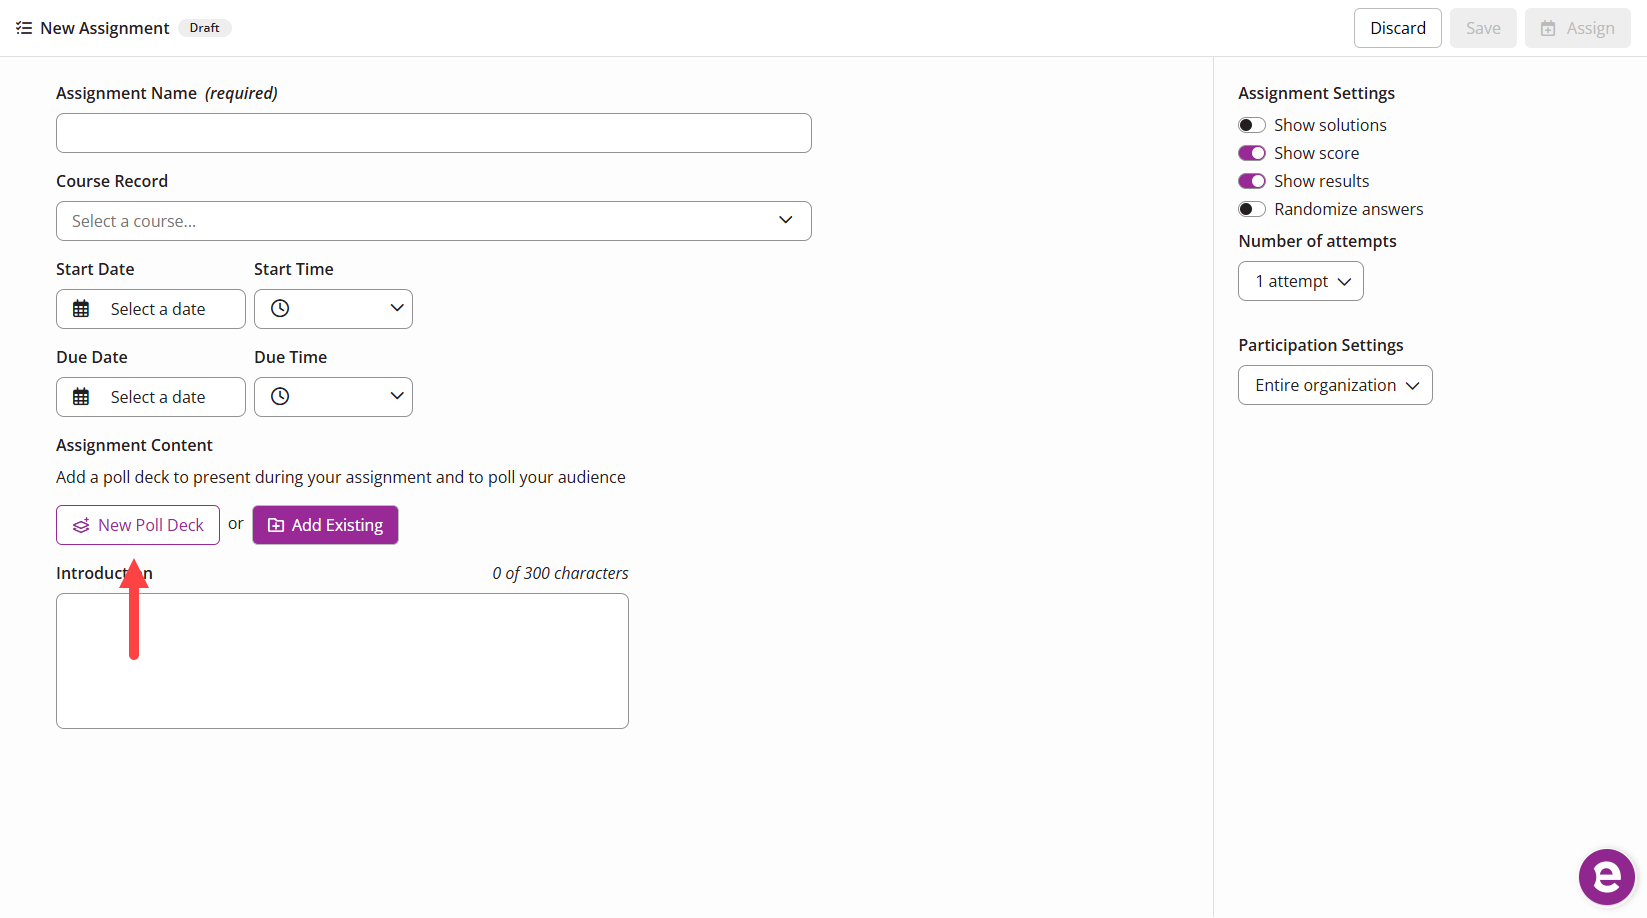The height and width of the screenshot is (918, 1647).
Task: Click the 0 of 300 characters counter
Action: coord(560,573)
